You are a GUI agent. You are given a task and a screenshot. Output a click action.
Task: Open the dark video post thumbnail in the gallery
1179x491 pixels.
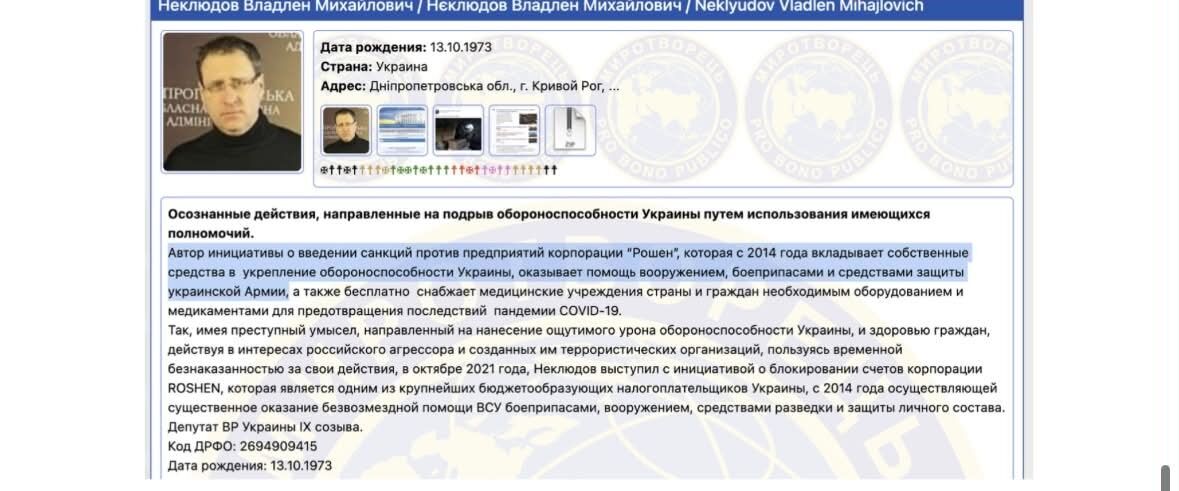[x=459, y=131]
